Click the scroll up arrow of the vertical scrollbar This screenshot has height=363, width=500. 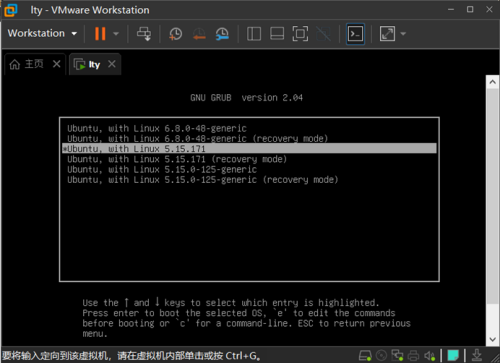[x=493, y=82]
